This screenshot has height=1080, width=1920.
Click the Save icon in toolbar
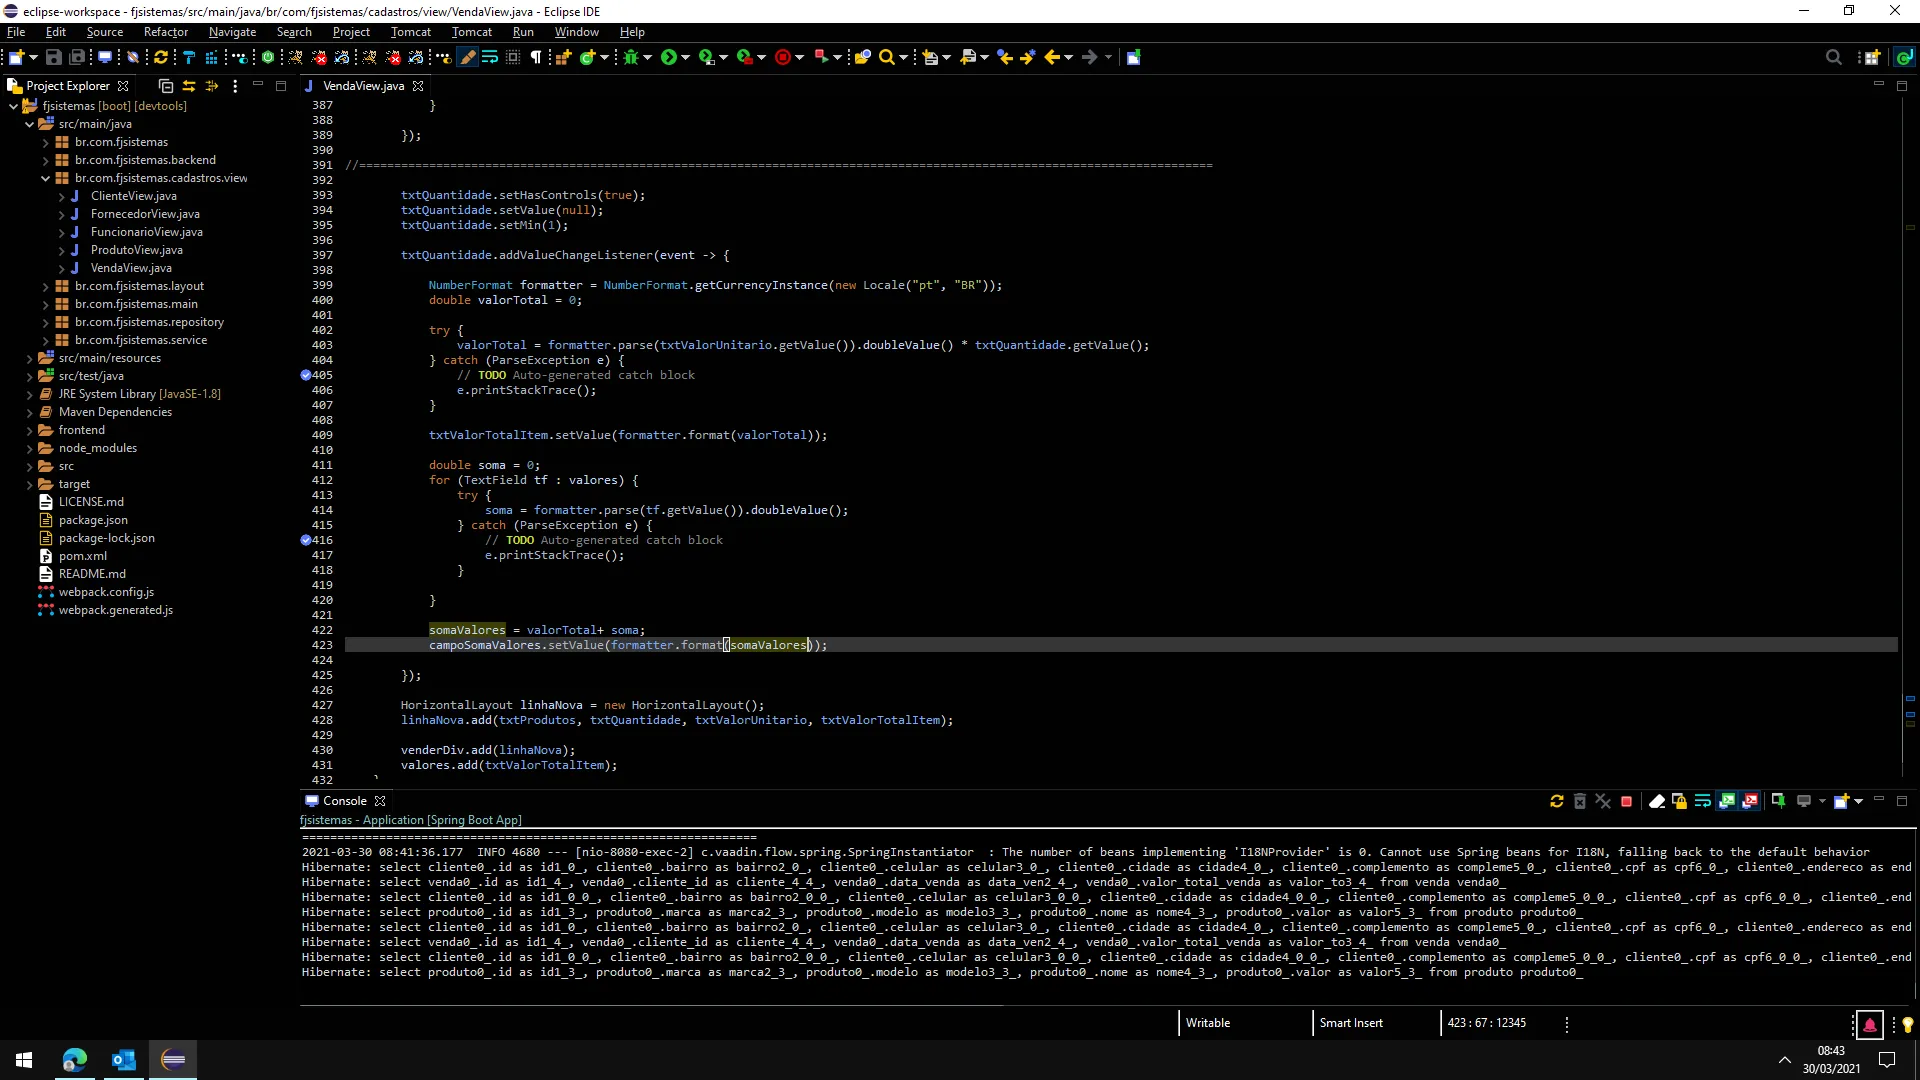pyautogui.click(x=54, y=58)
